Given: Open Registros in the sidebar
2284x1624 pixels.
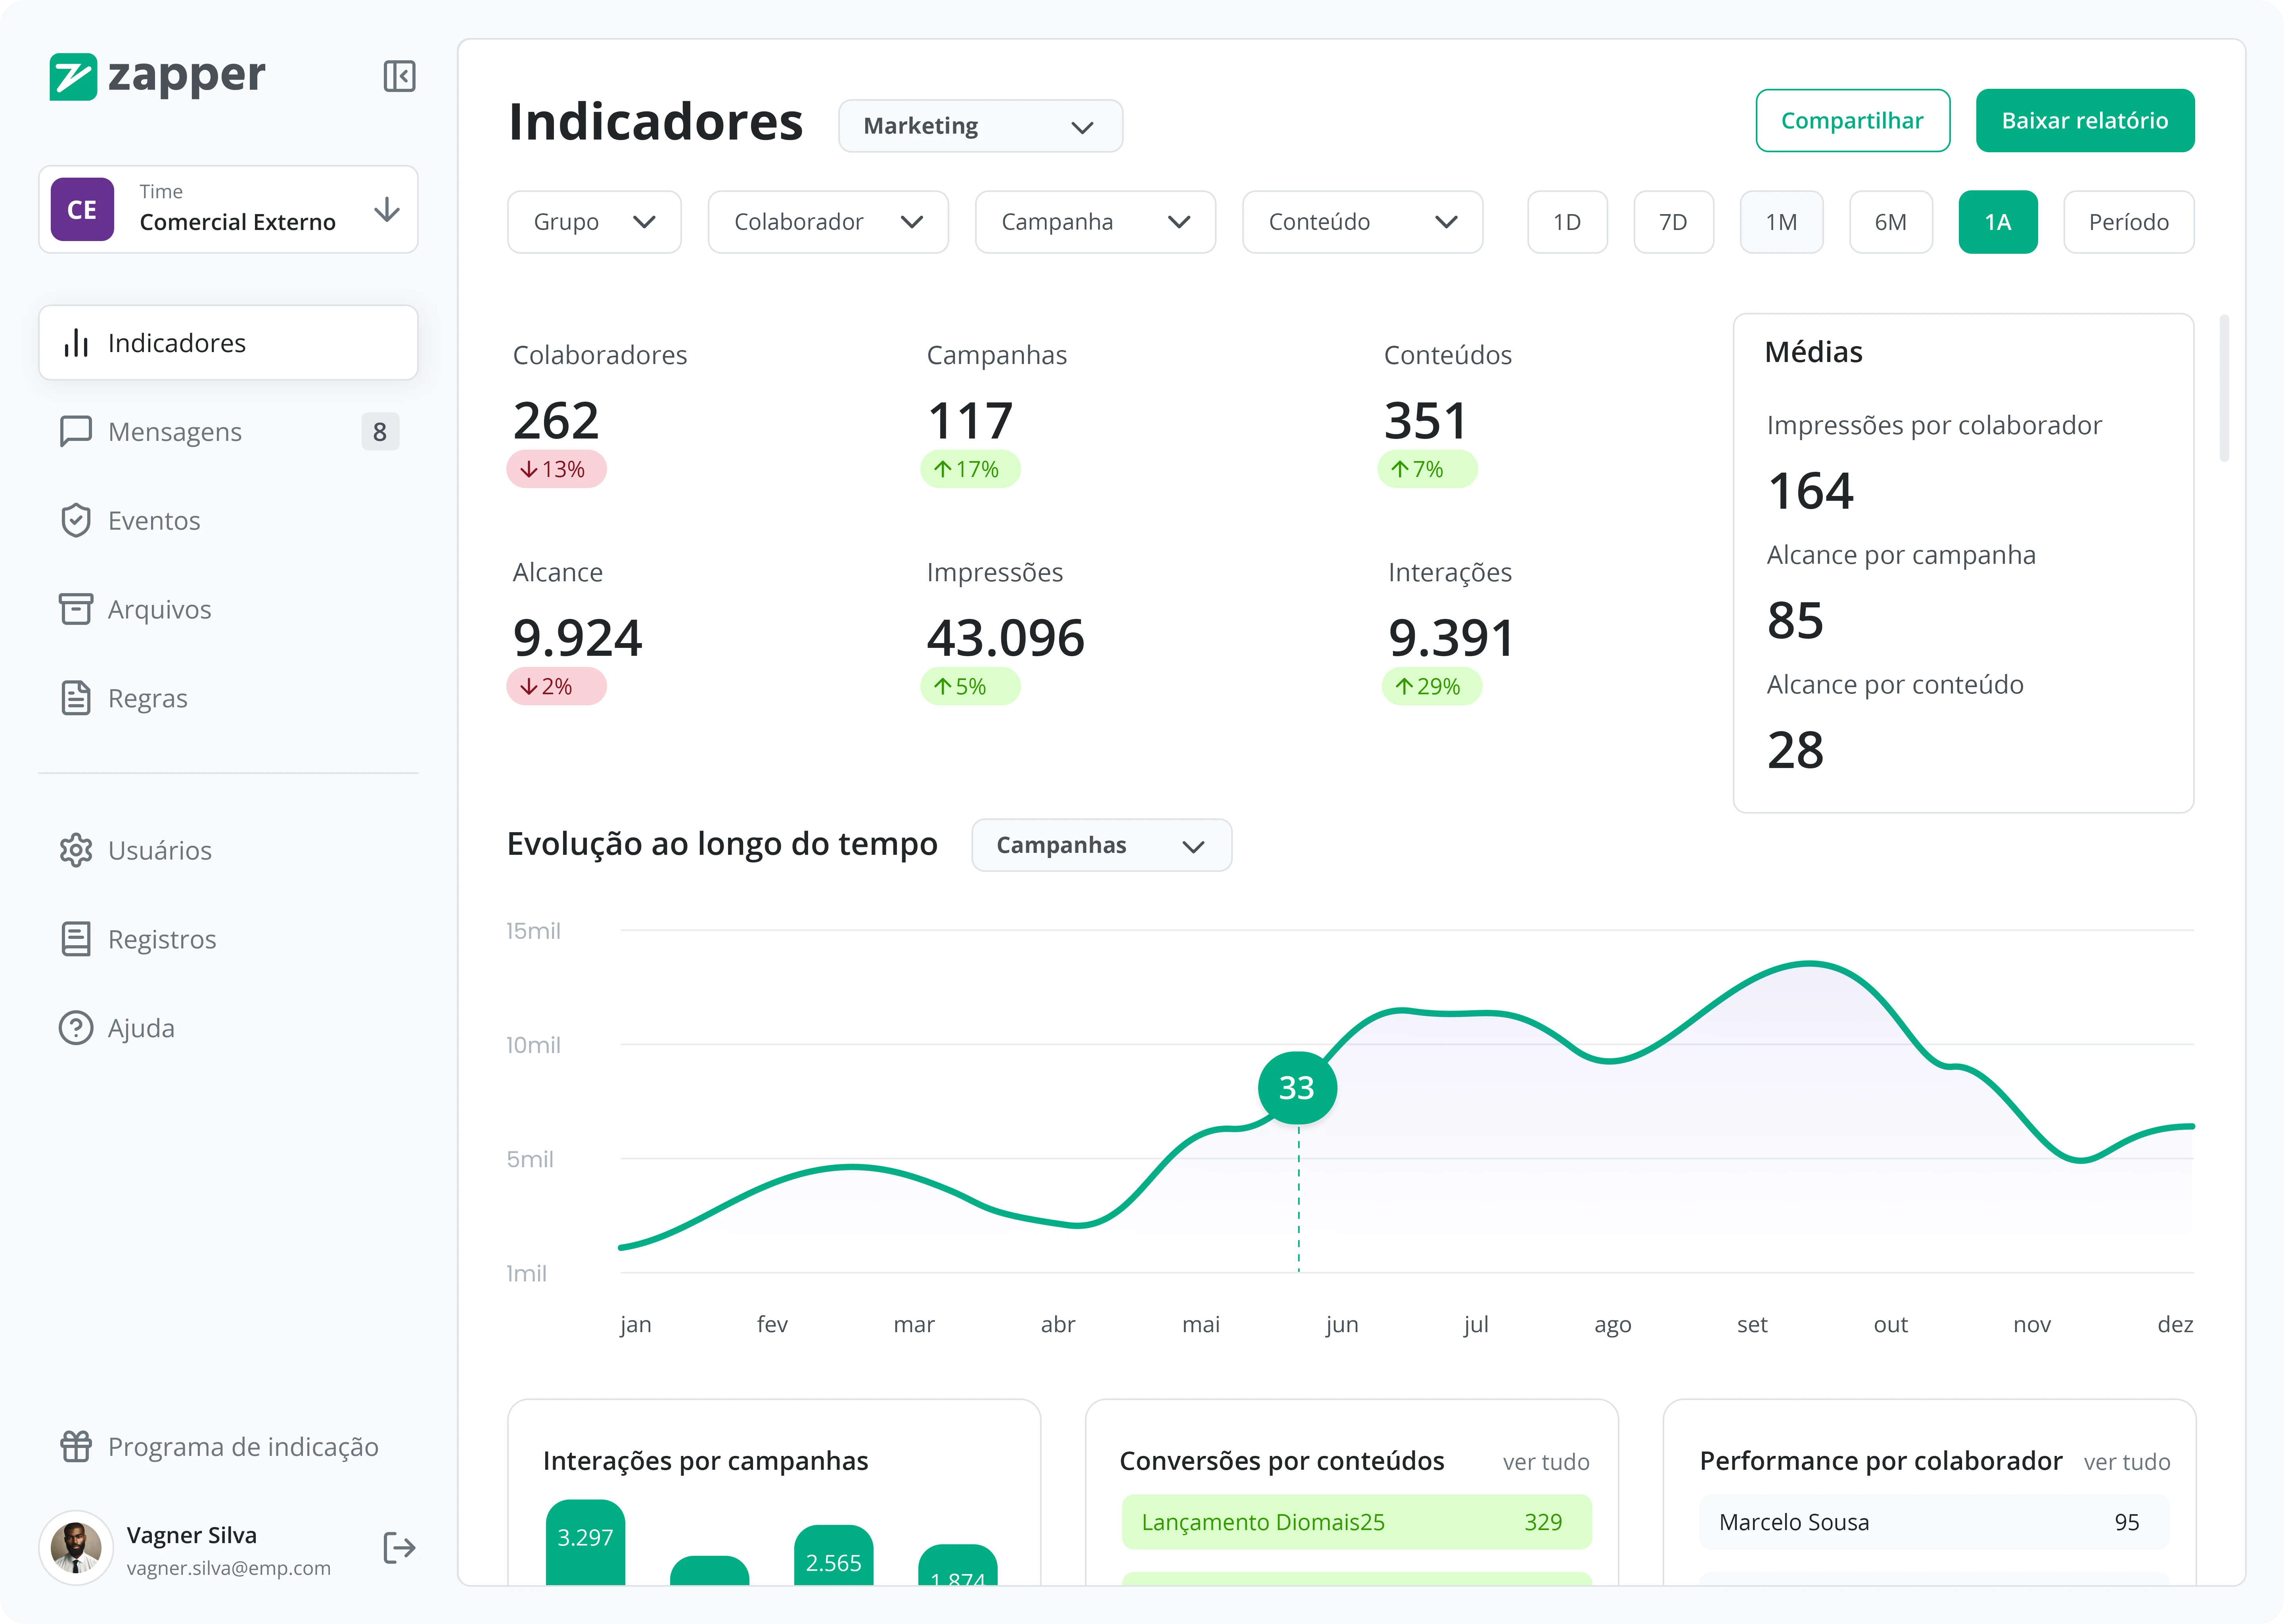Looking at the screenshot, I should tap(228, 939).
